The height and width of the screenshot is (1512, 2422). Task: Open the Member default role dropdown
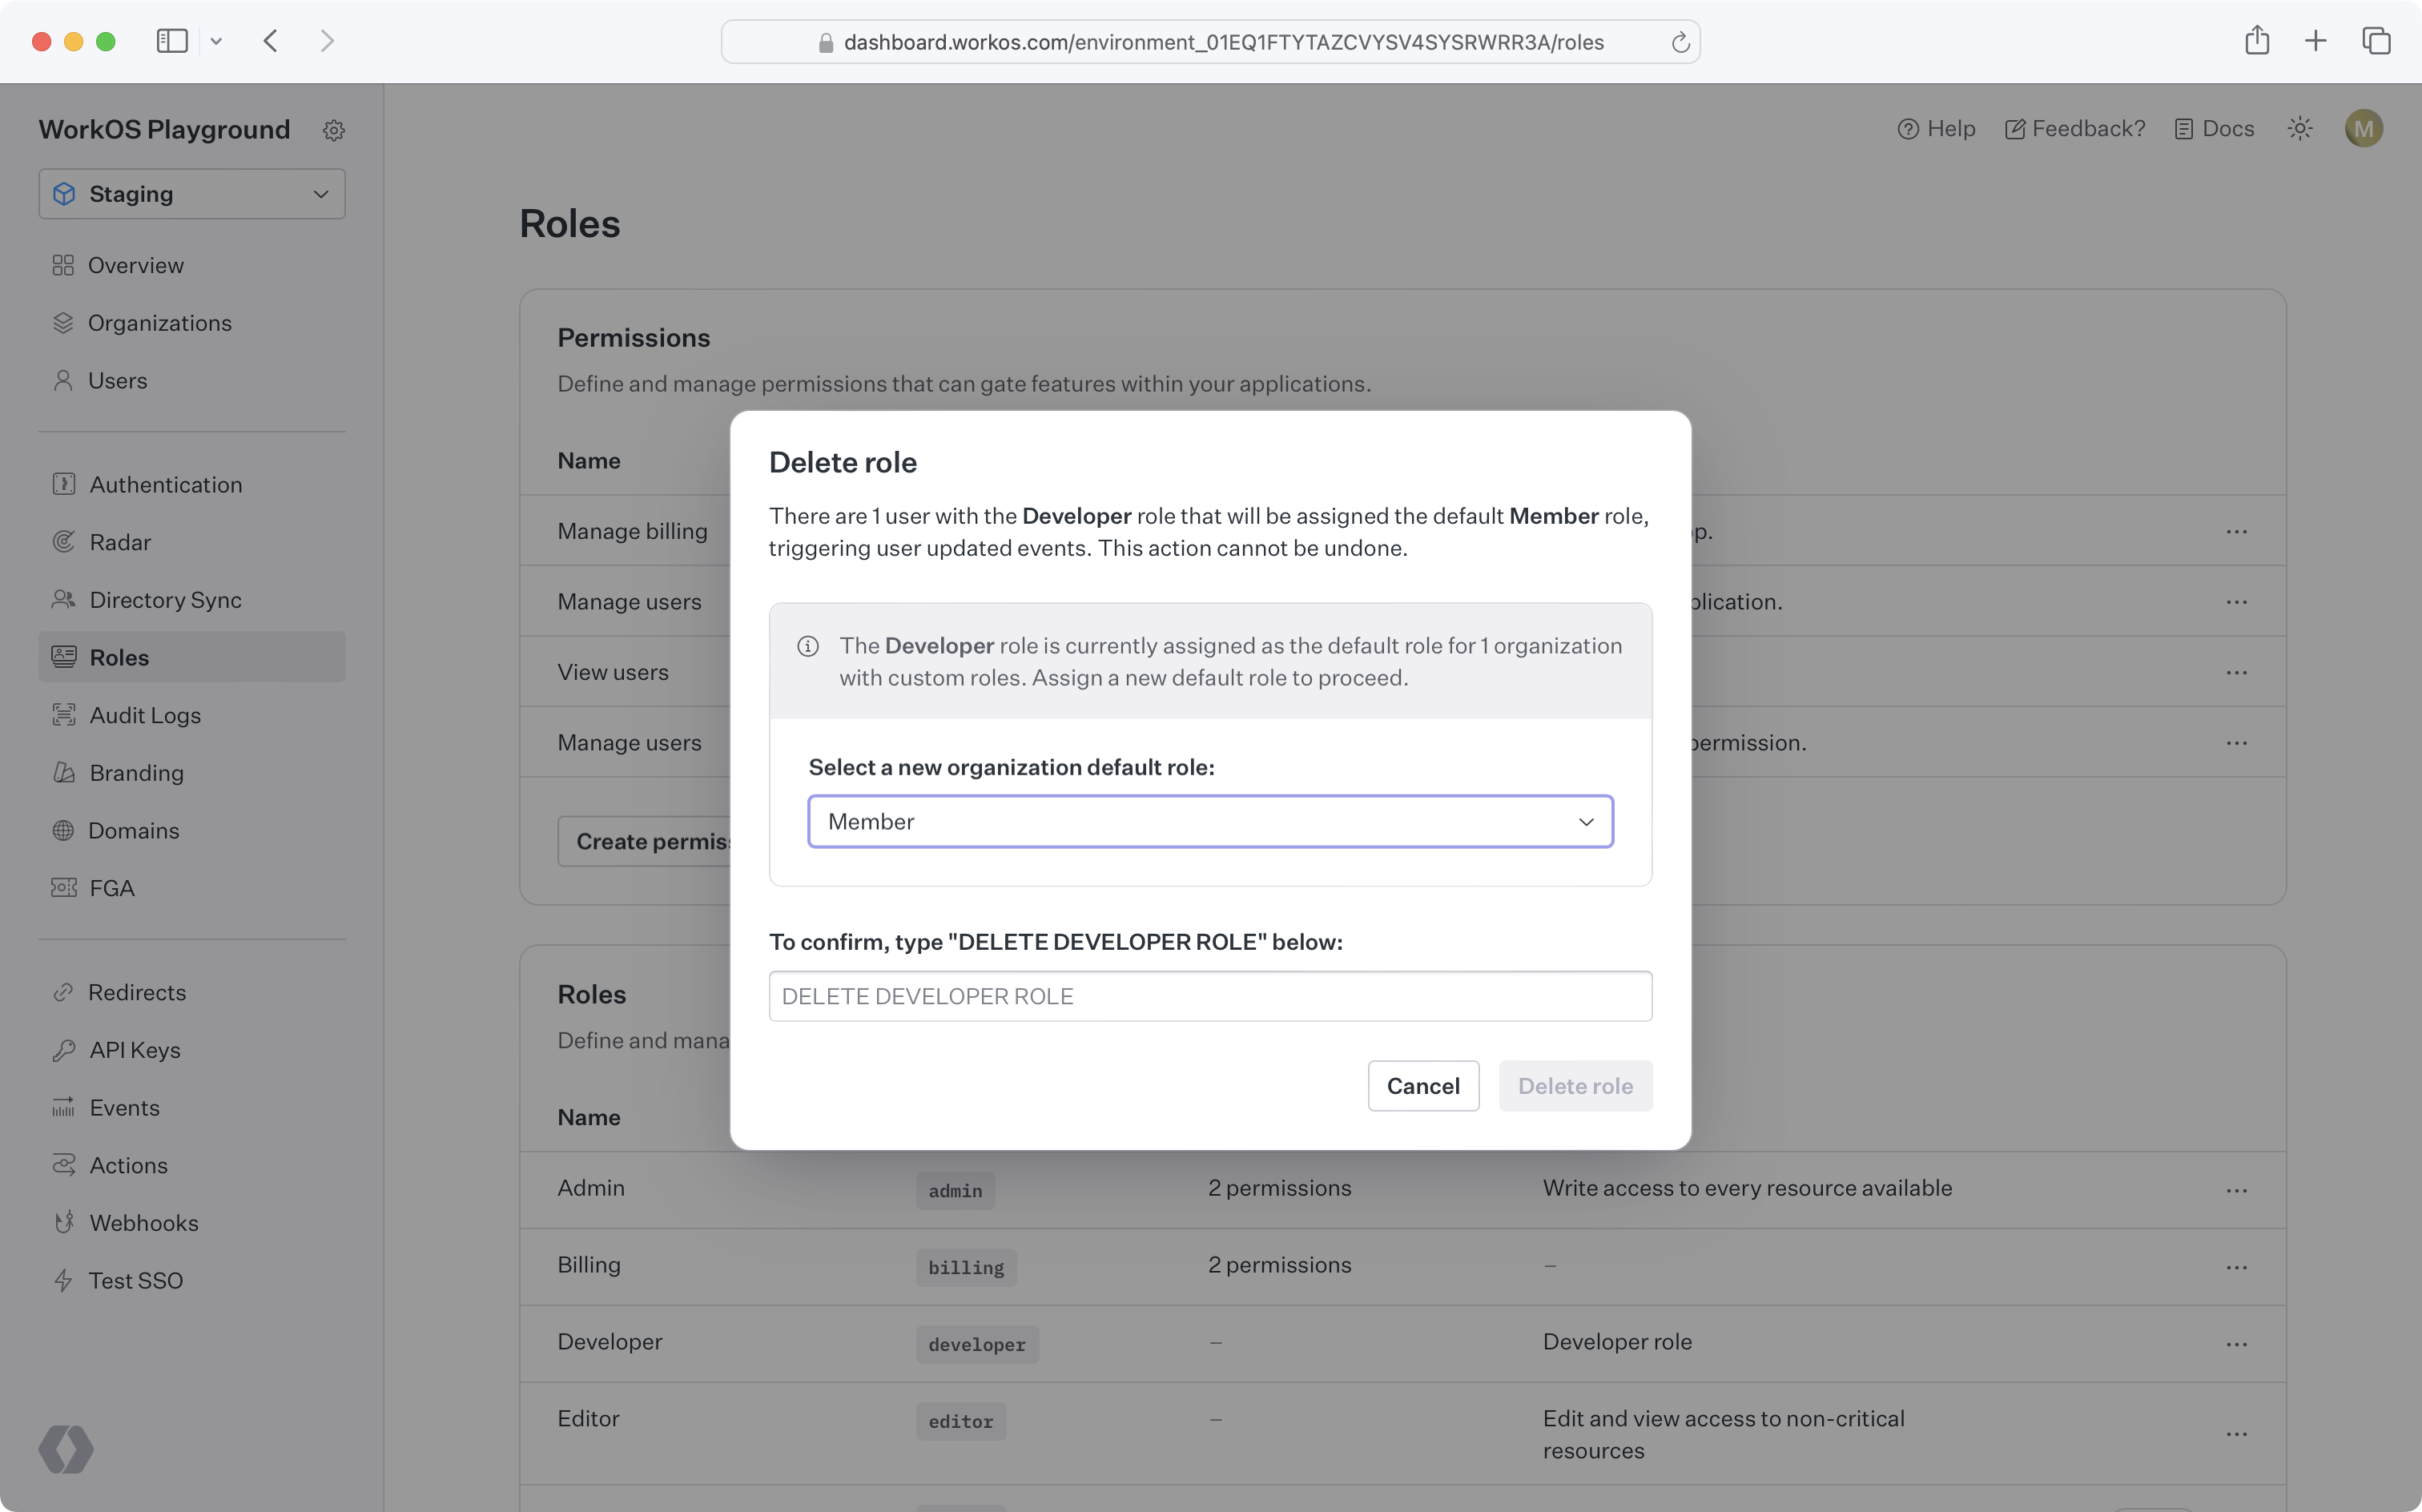[x=1210, y=822]
